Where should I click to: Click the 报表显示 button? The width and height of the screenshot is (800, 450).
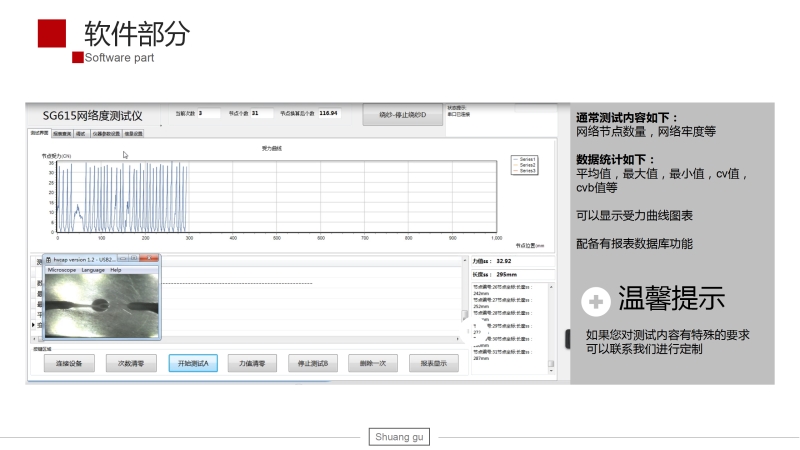pos(433,363)
